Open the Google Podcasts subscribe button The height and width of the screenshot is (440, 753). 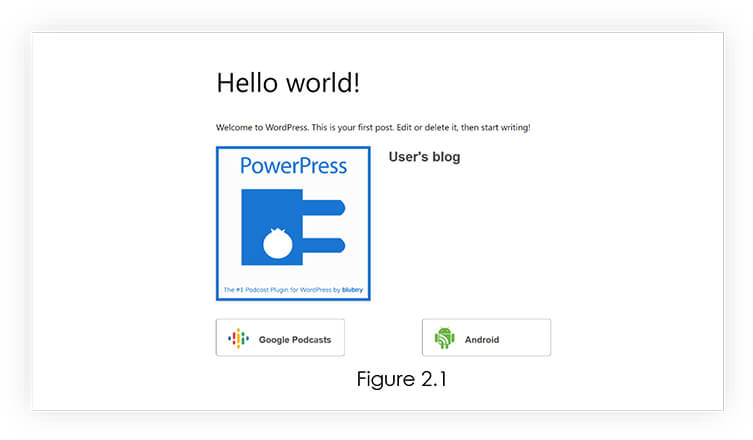[x=280, y=338]
